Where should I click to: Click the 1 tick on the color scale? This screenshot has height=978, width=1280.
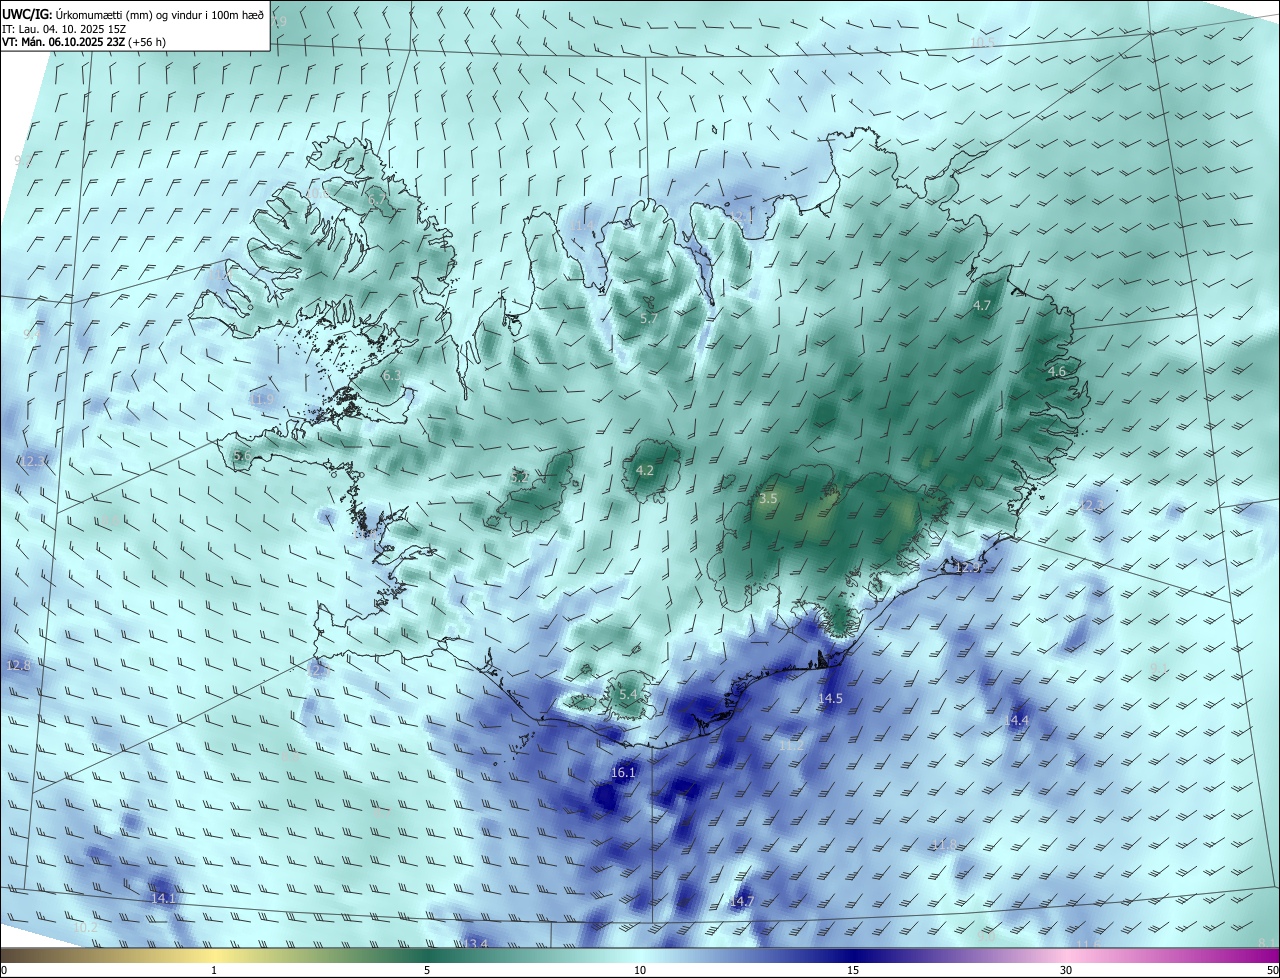click(x=214, y=970)
